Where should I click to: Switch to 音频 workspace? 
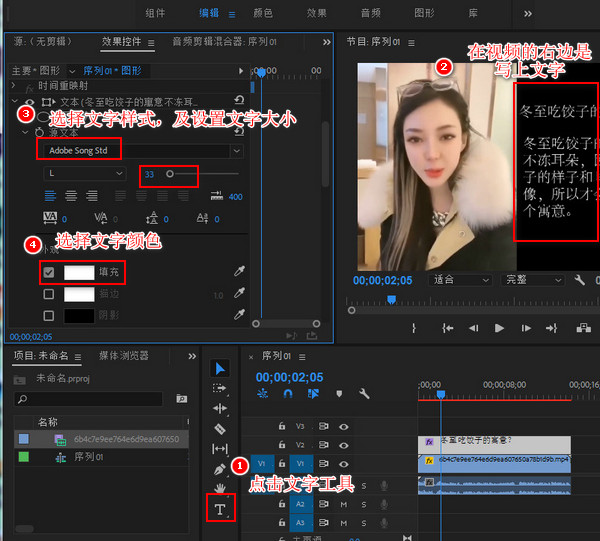click(x=370, y=13)
